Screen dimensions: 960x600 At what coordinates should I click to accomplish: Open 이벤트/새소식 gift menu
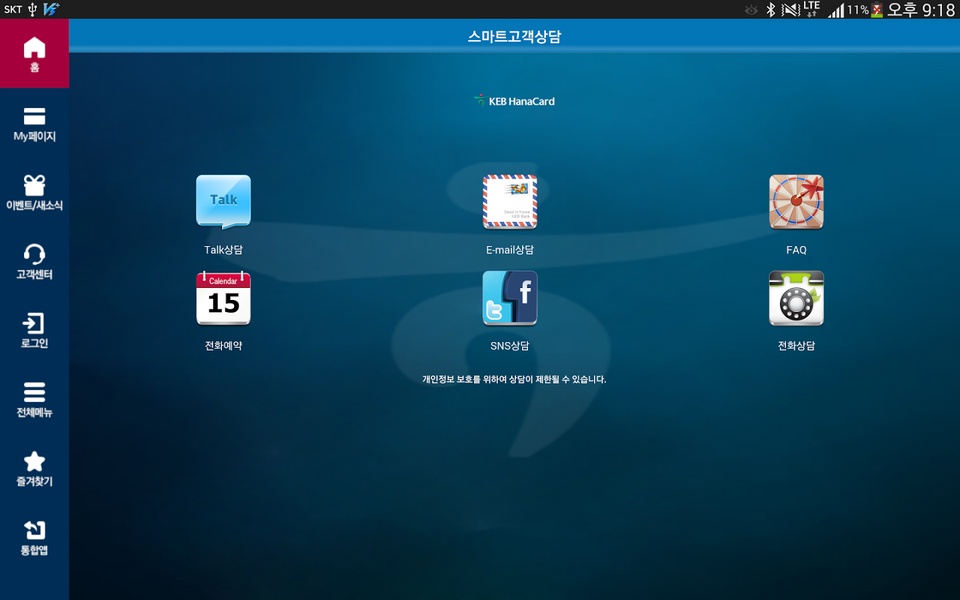click(34, 193)
